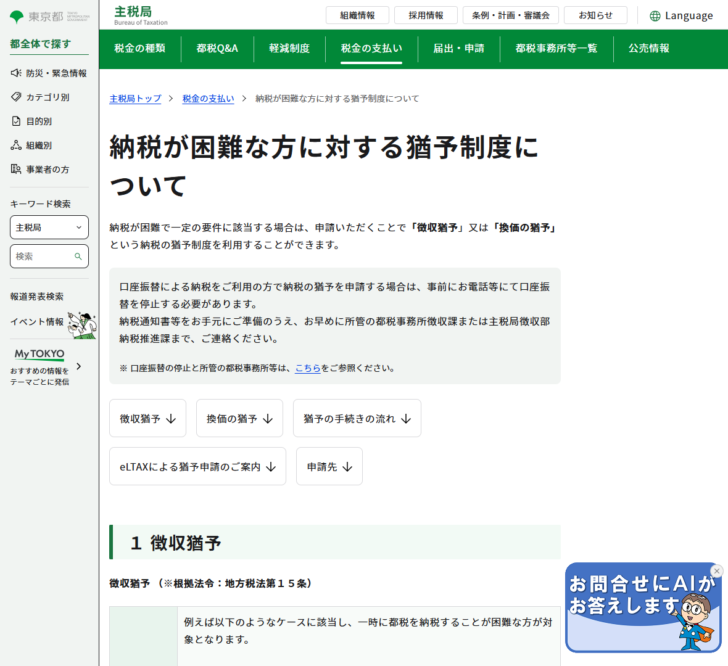
Task: Click down arrow on 猶予の手続きの流れ button
Action: point(406,419)
